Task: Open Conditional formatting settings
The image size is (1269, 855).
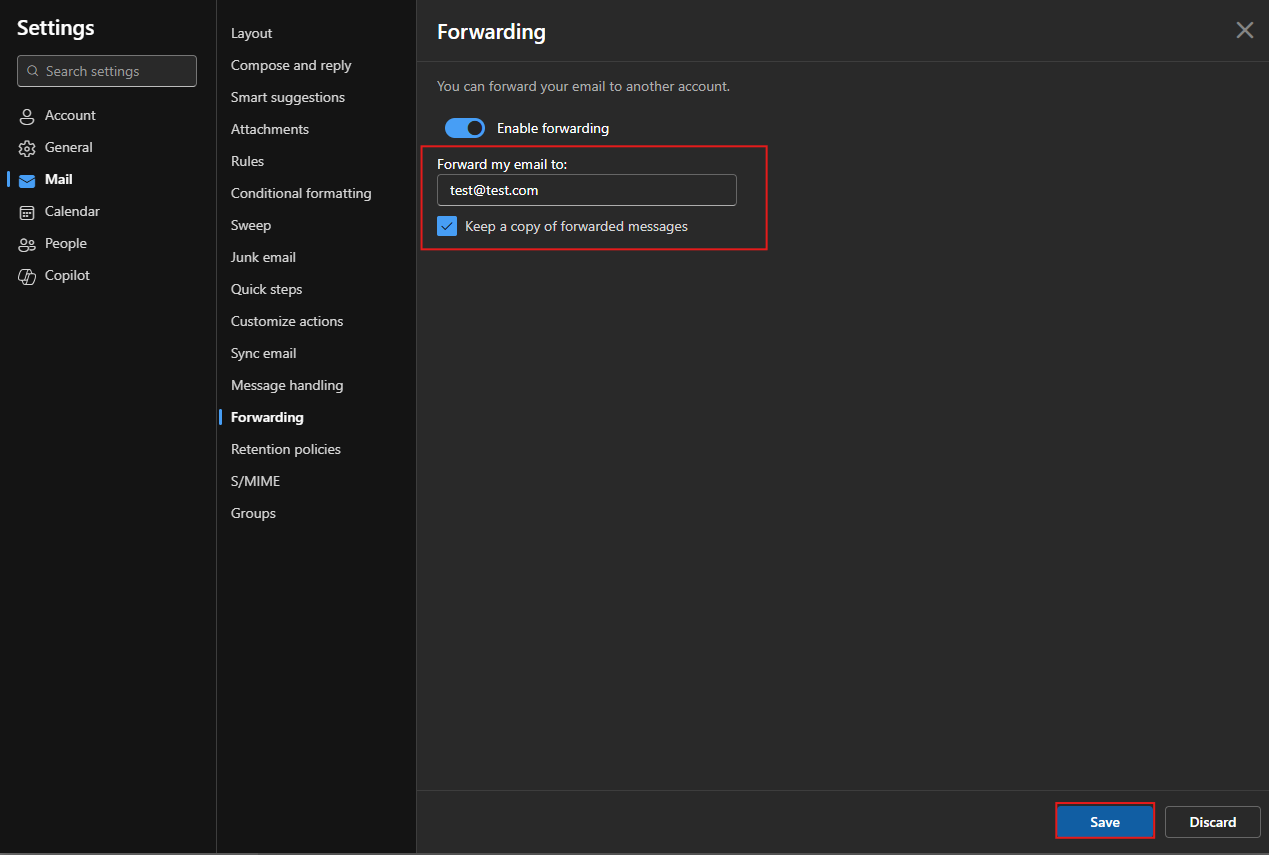Action: pos(301,193)
